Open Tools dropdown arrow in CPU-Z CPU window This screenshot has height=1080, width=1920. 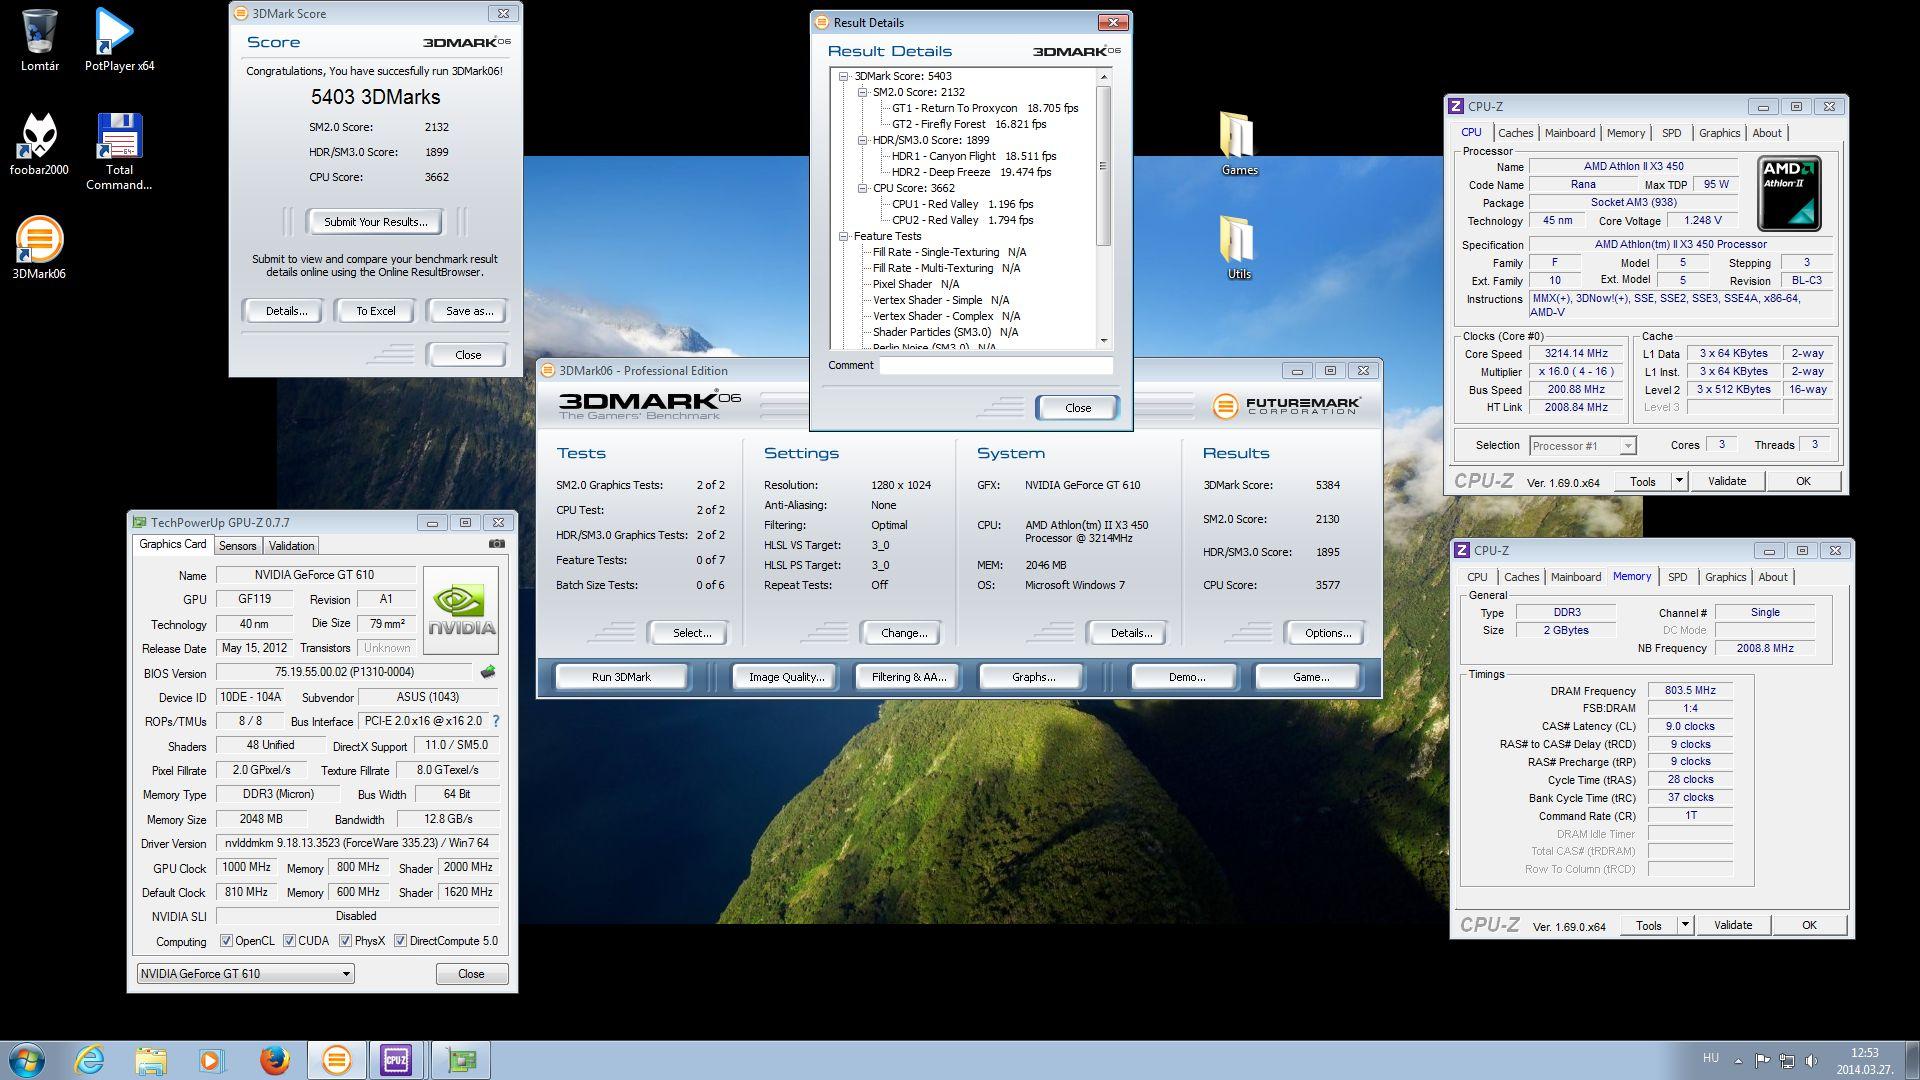pos(1679,481)
